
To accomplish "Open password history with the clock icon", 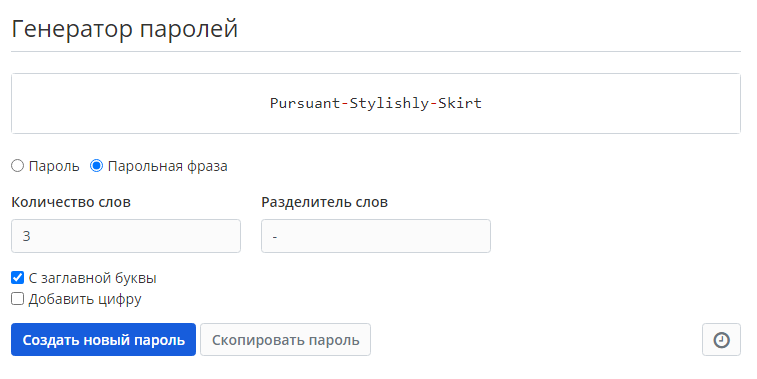I will [721, 340].
